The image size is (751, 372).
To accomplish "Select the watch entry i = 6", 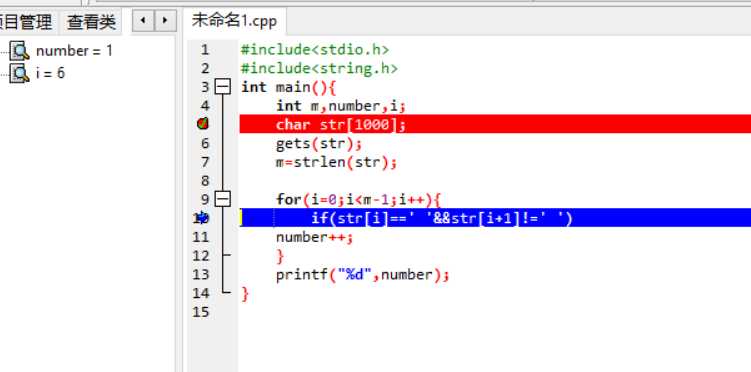I will click(50, 73).
